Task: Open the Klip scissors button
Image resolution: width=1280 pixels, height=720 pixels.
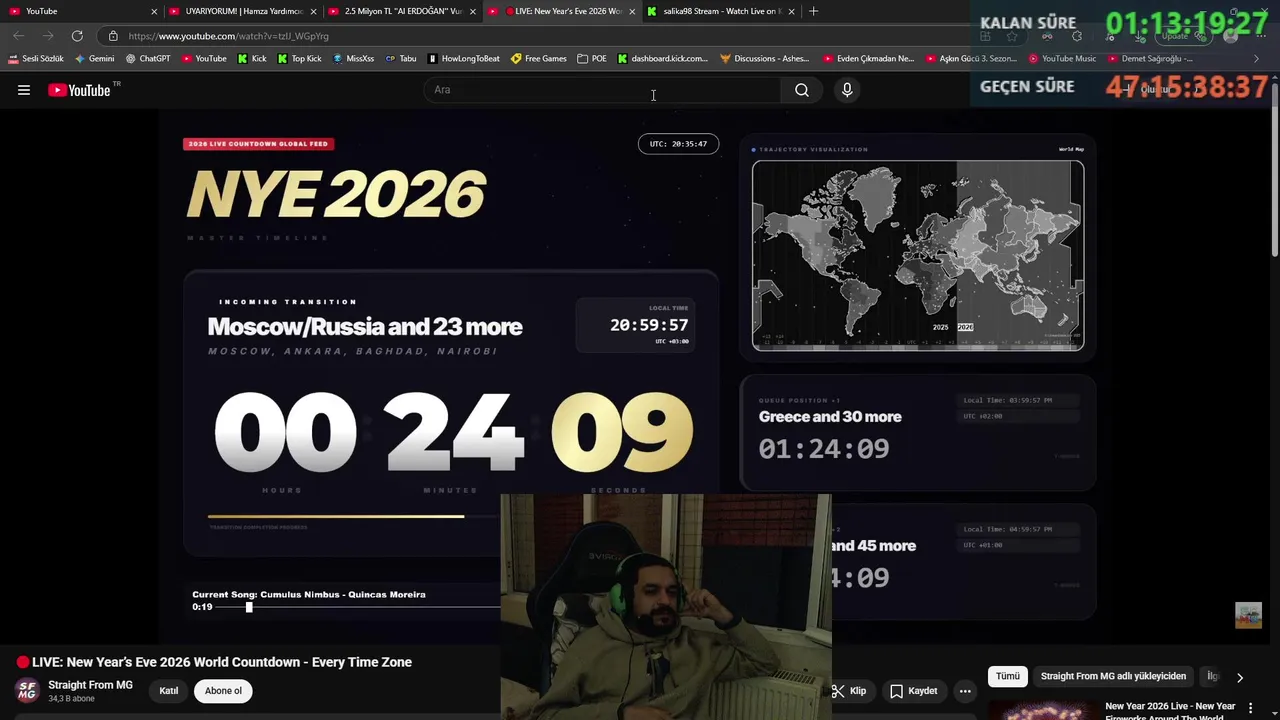Action: (x=849, y=691)
